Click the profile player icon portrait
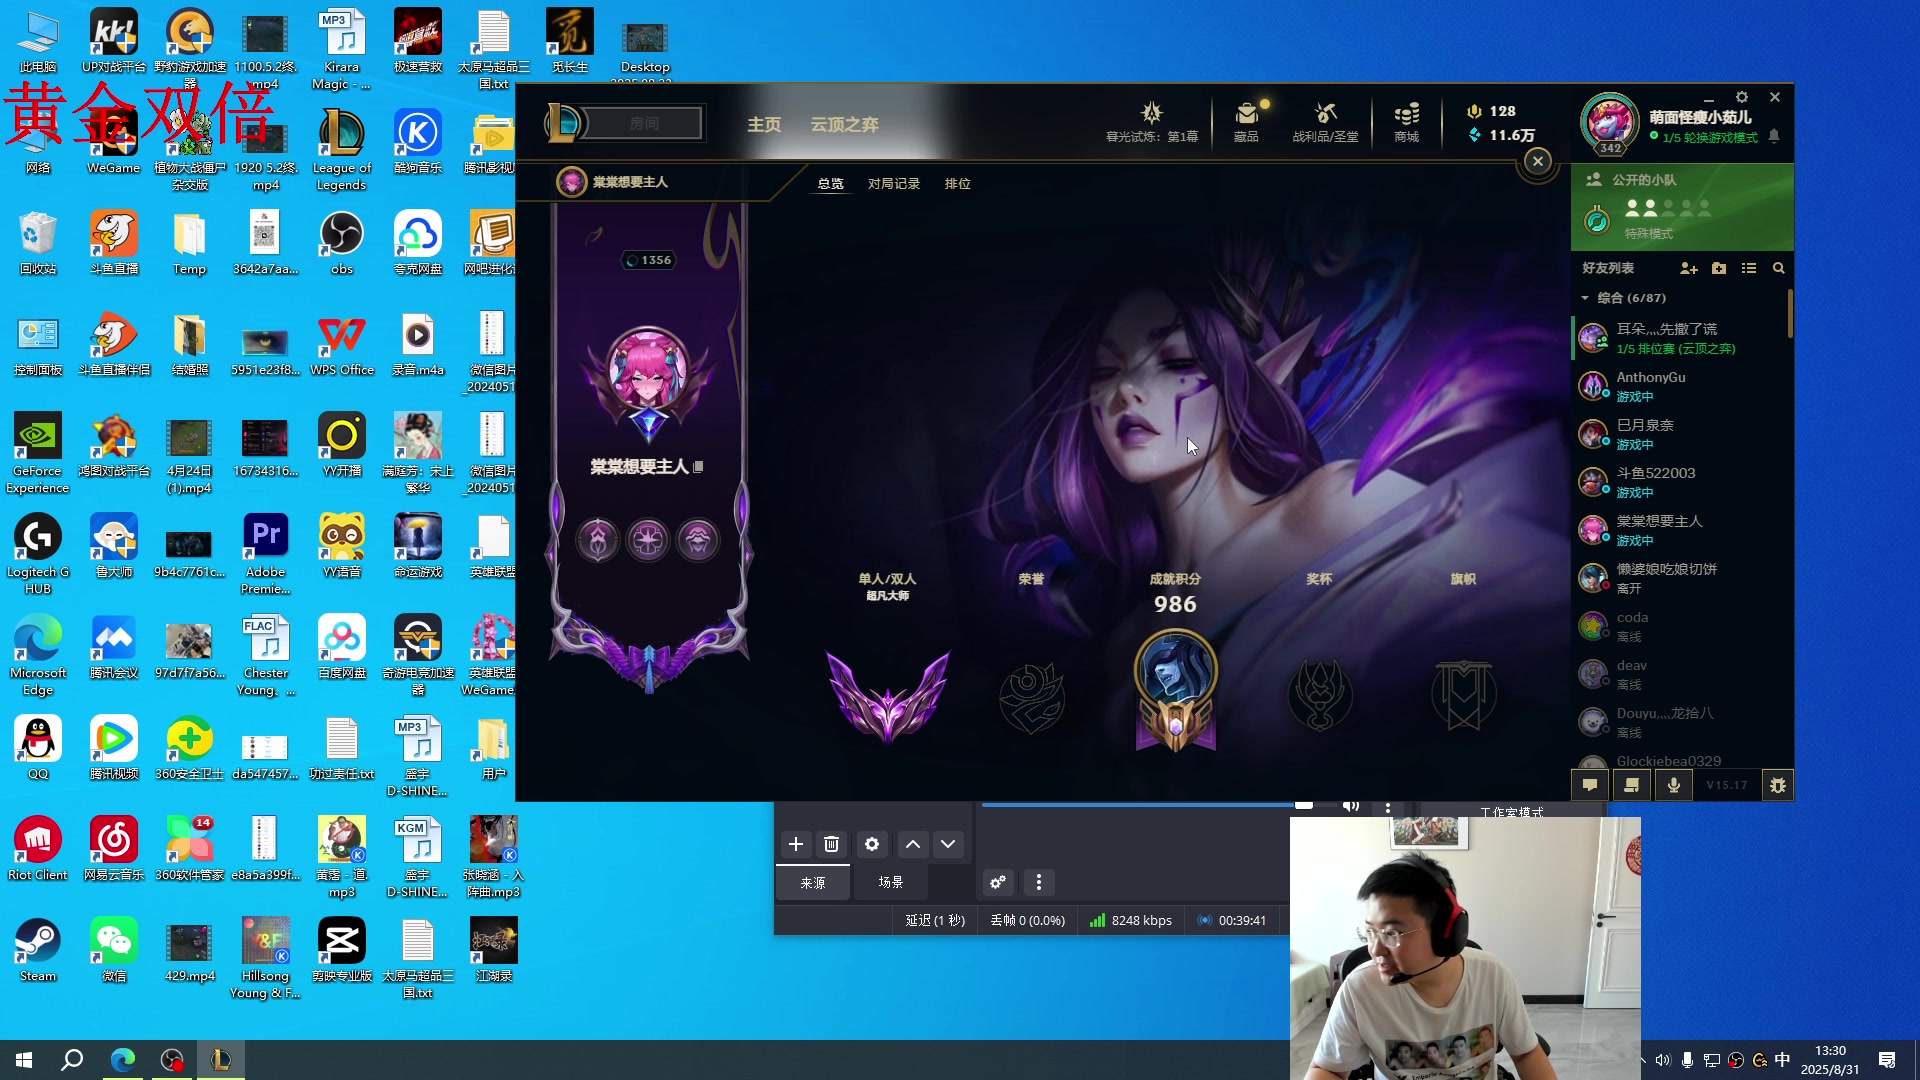Viewport: 1920px width, 1080px height. pos(648,370)
